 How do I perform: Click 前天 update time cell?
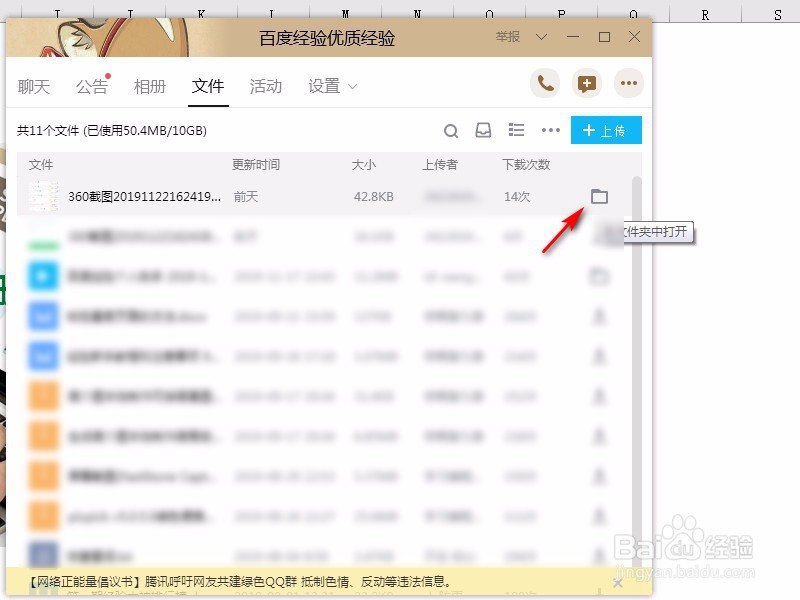[246, 196]
